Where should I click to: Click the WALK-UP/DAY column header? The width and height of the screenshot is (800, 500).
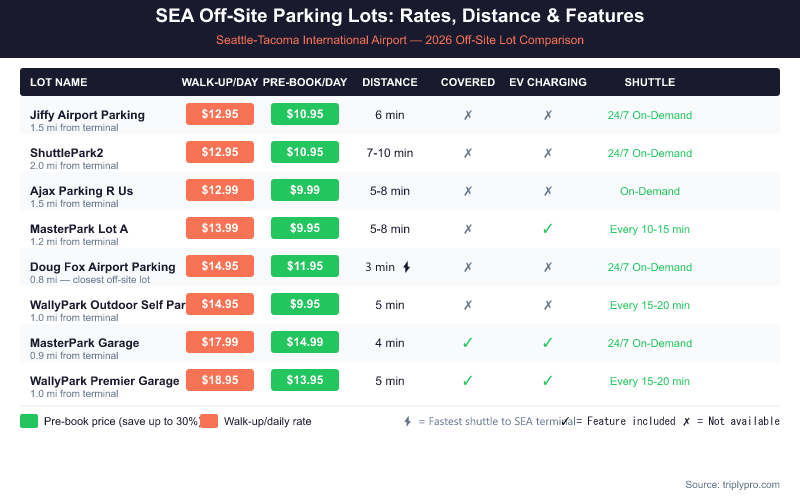click(220, 82)
